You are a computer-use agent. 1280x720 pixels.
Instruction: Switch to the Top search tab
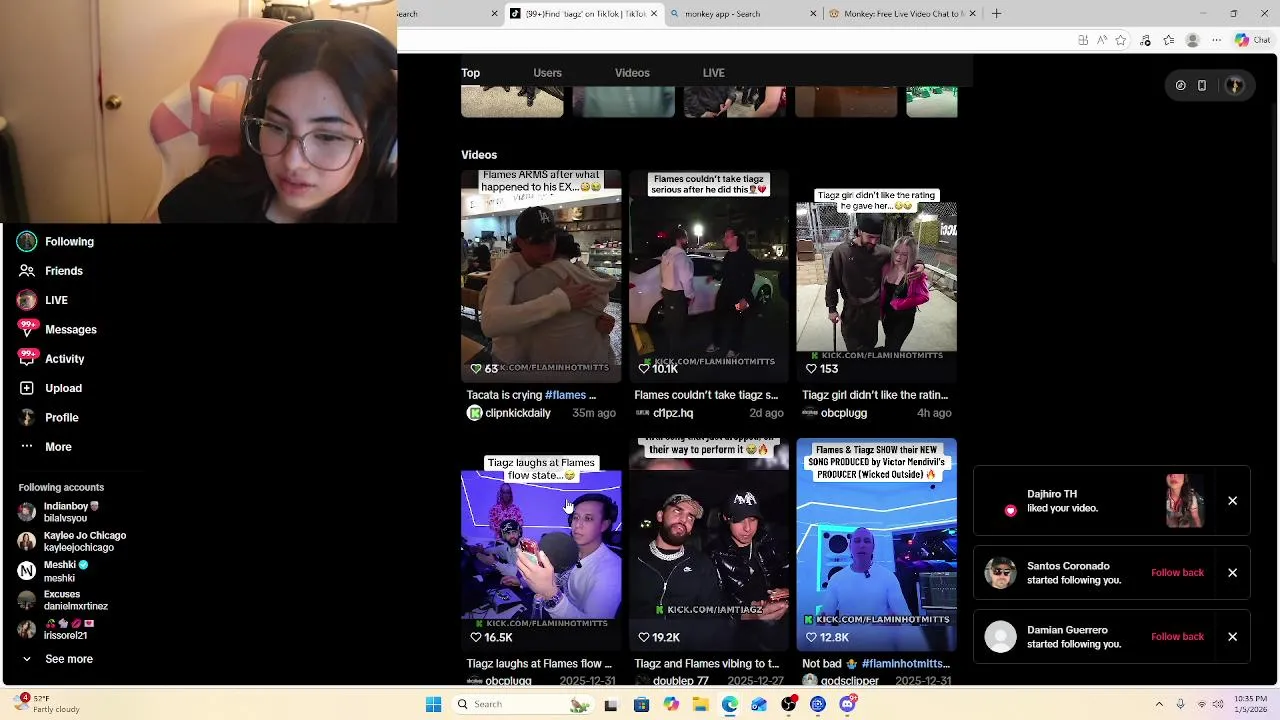471,73
